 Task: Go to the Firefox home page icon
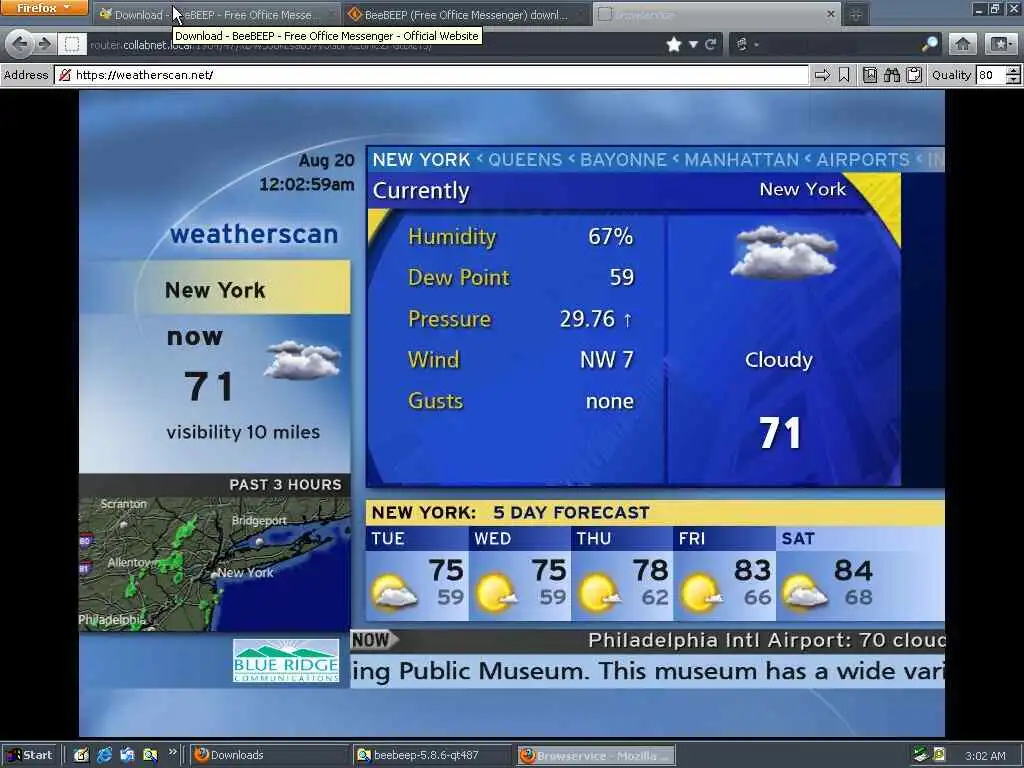(963, 44)
